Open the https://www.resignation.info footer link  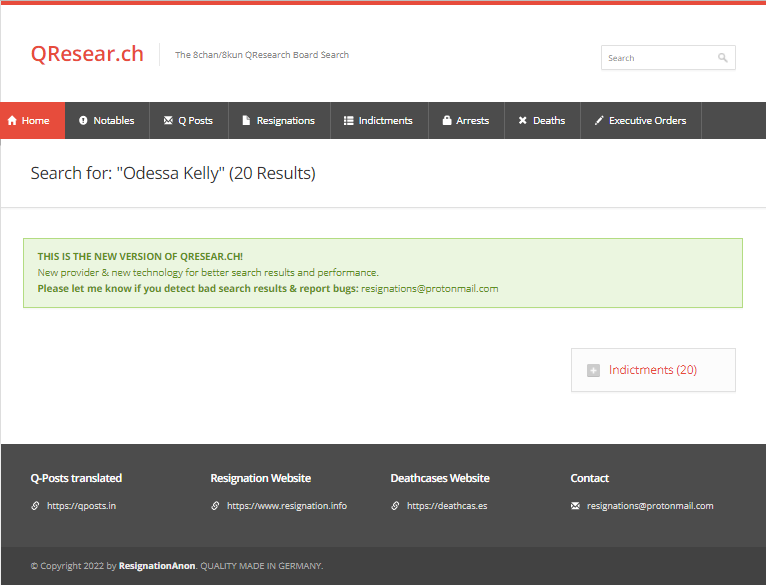[287, 506]
